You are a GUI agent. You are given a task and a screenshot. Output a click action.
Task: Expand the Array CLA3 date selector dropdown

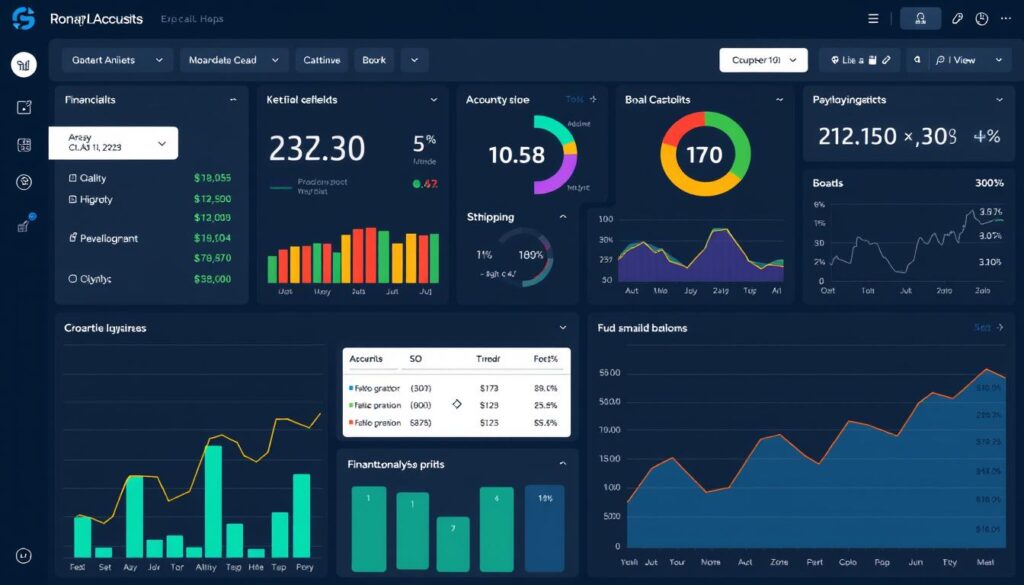tap(113, 142)
